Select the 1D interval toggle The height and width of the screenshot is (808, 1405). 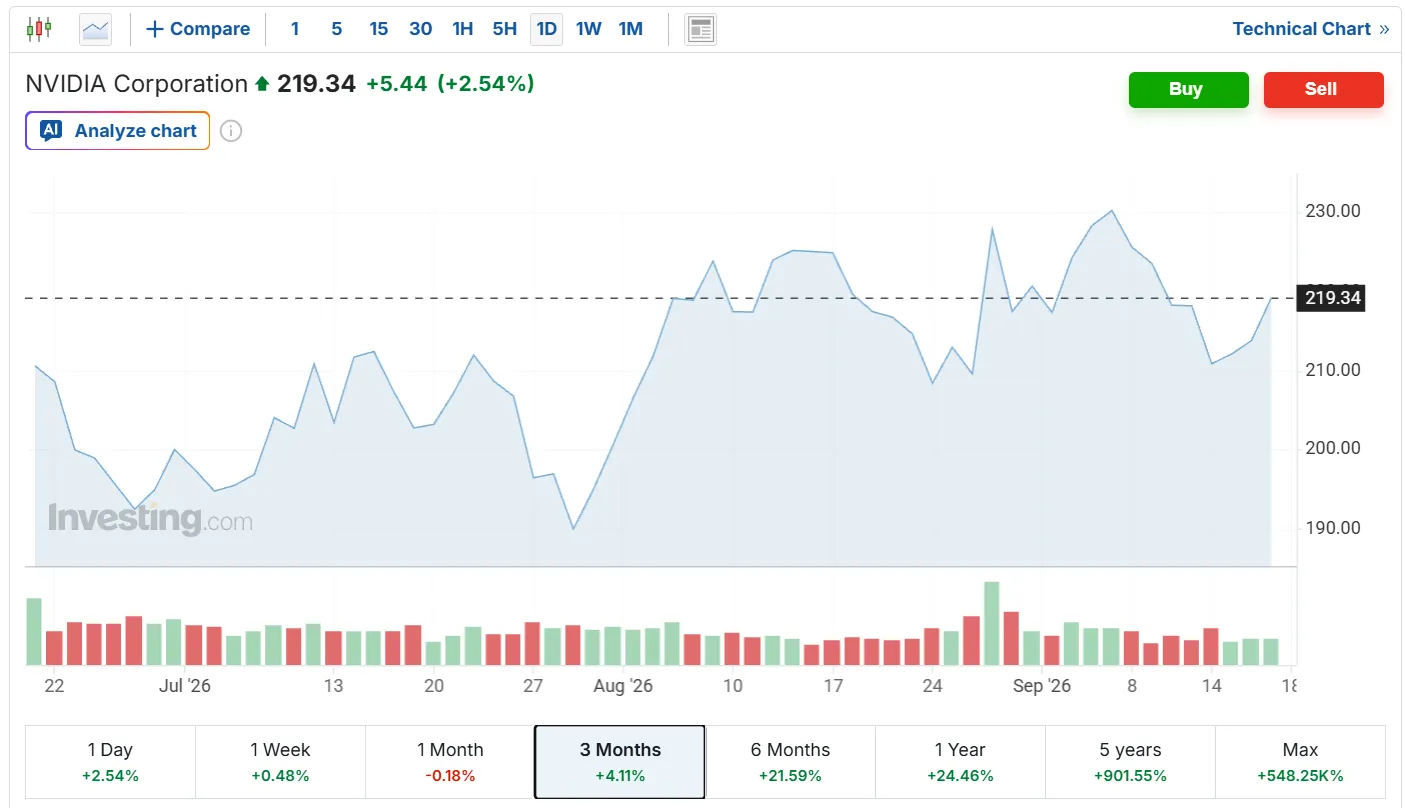(x=546, y=29)
